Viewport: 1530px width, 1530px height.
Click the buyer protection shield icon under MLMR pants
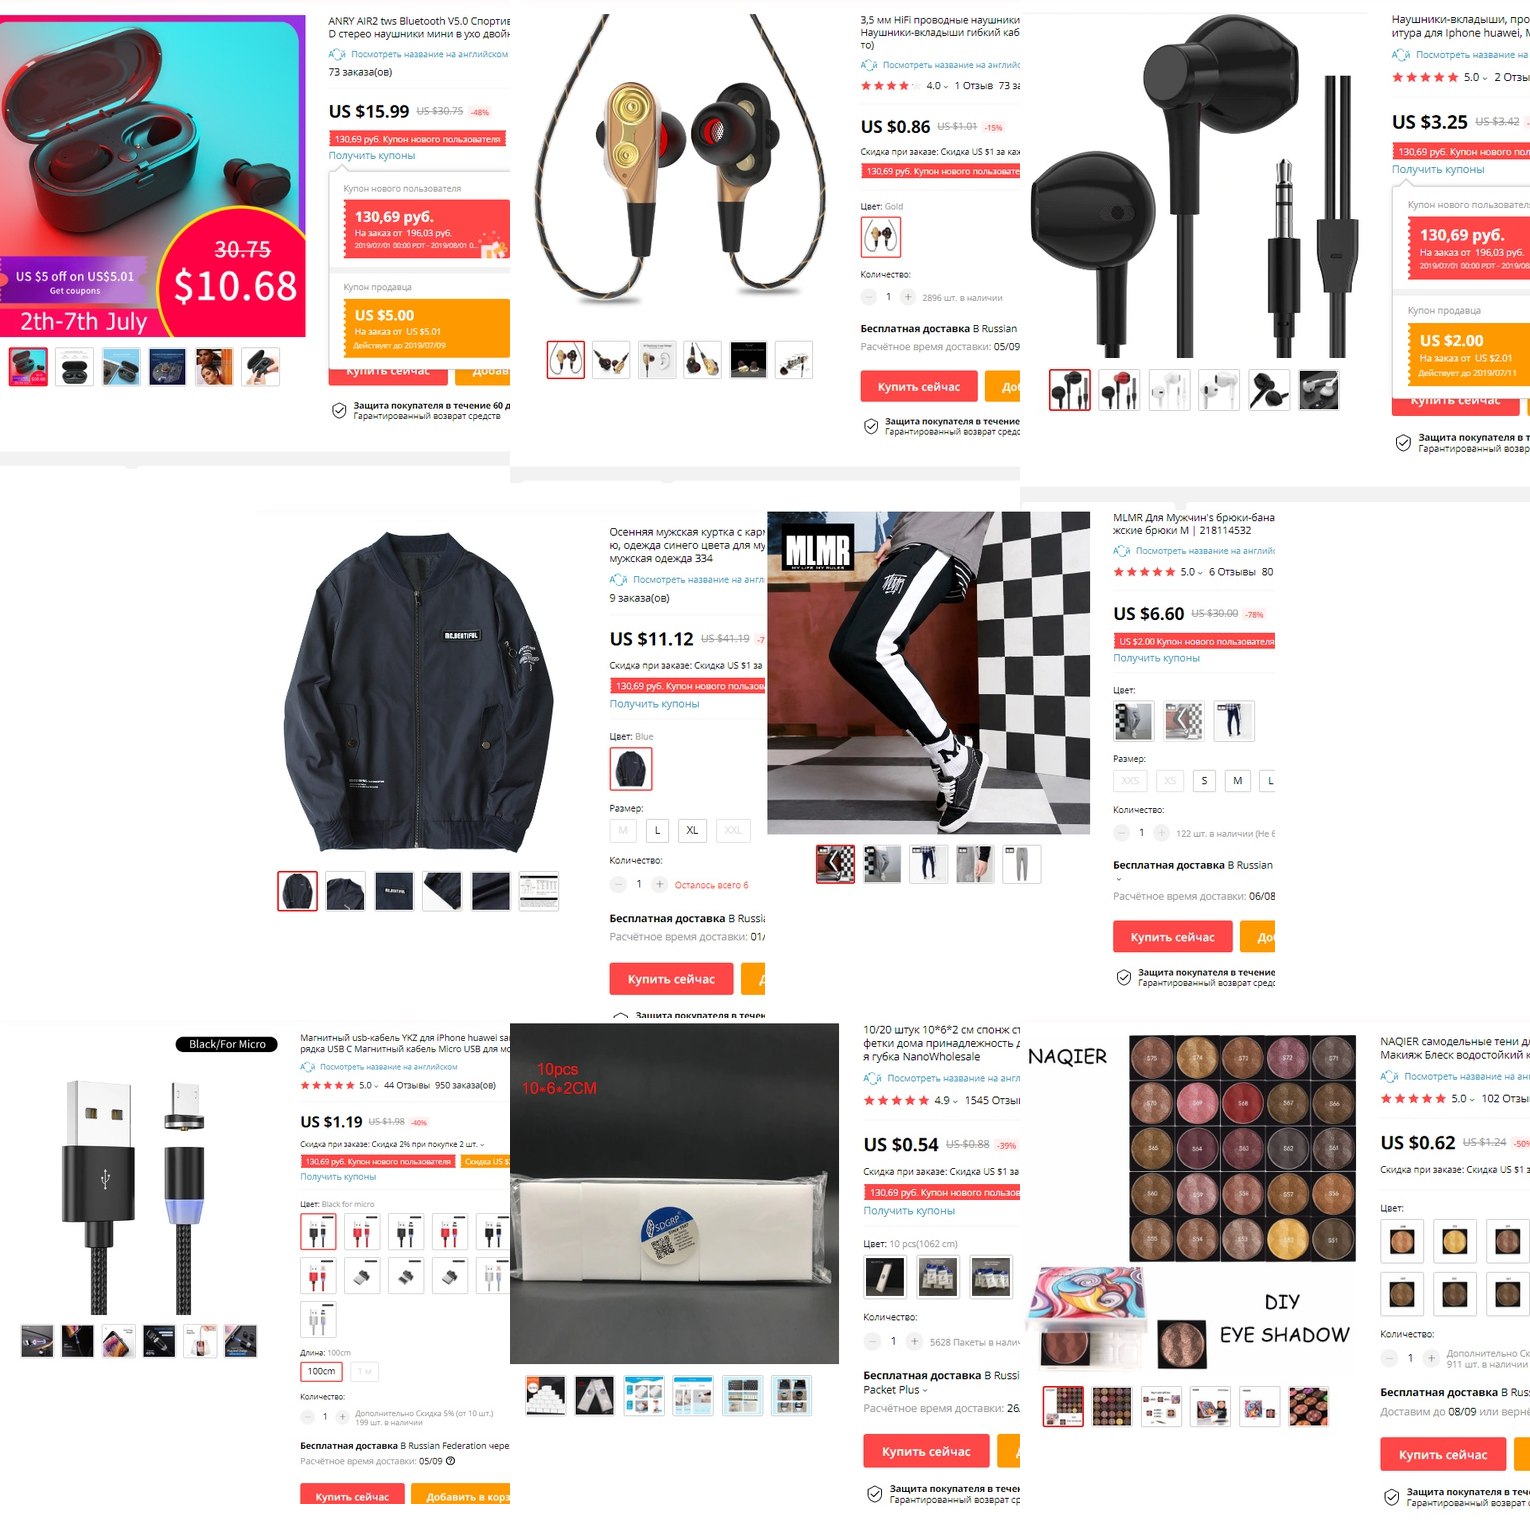pyautogui.click(x=1124, y=977)
